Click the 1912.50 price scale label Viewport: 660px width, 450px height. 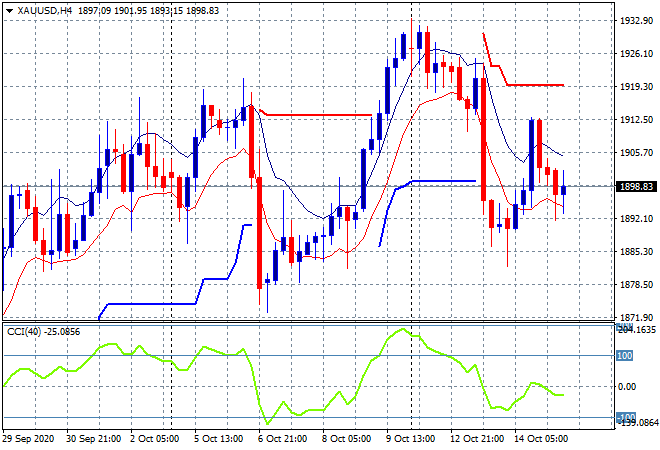(x=636, y=120)
